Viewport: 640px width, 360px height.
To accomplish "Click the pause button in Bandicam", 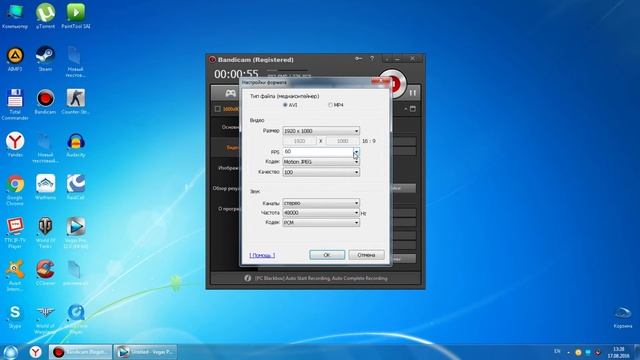I will pos(413,93).
